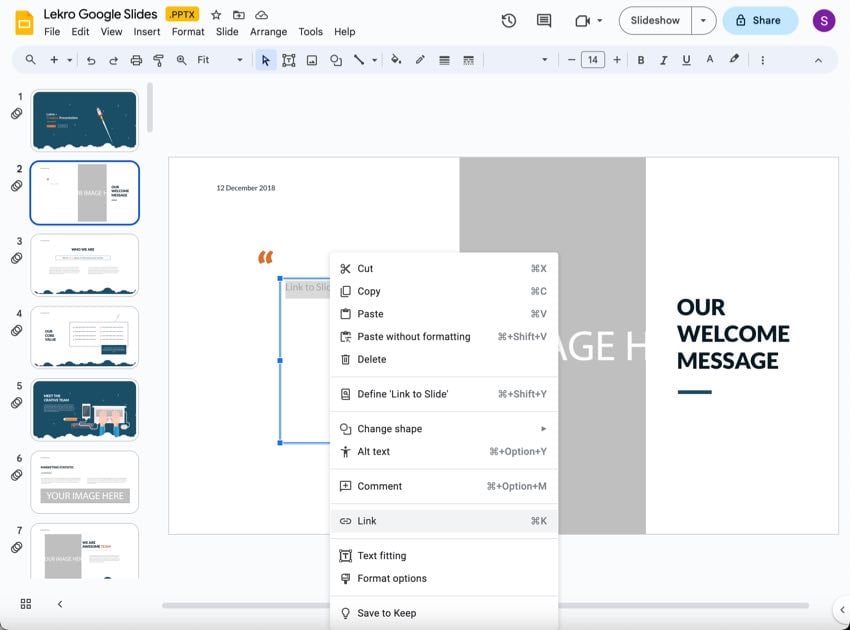This screenshot has height=630, width=850.
Task: Open the Shape tool icon
Action: click(336, 60)
